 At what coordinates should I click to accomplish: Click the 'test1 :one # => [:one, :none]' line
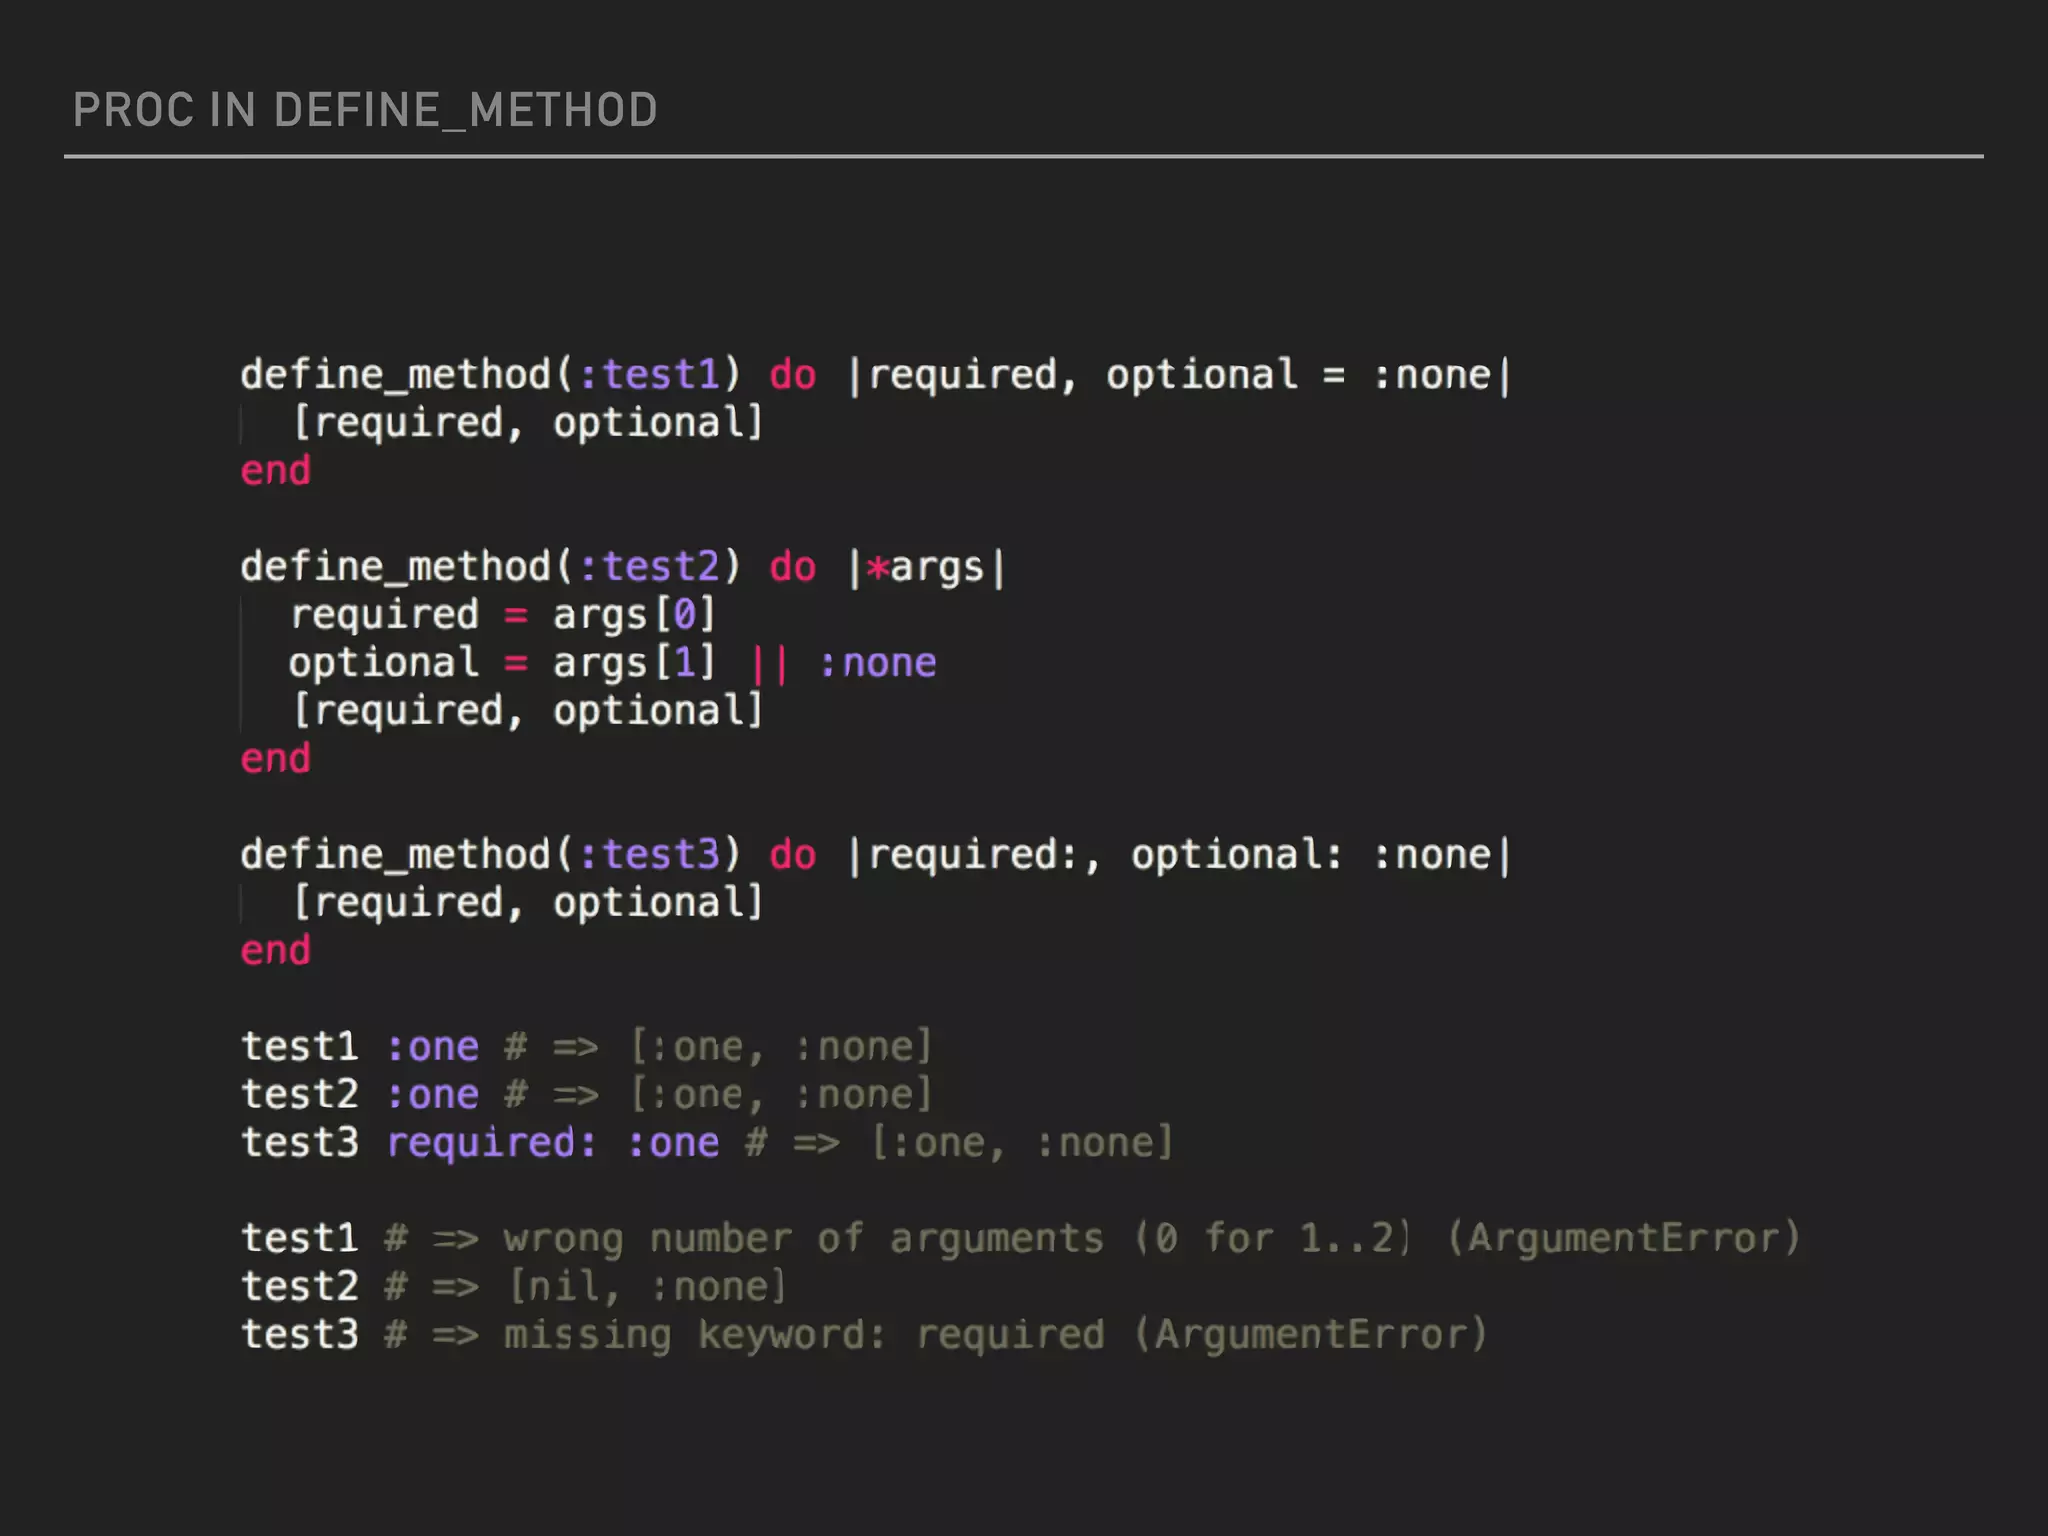pyautogui.click(x=586, y=1047)
